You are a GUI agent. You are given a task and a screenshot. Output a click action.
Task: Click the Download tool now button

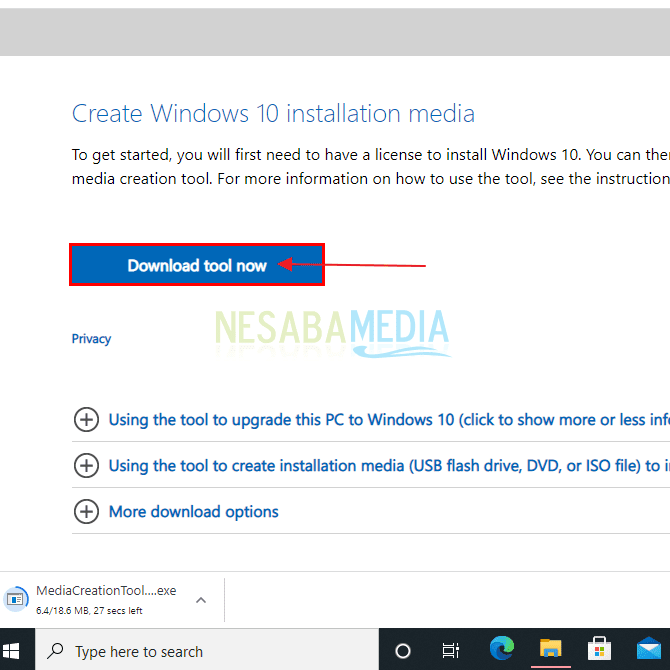pos(197,265)
